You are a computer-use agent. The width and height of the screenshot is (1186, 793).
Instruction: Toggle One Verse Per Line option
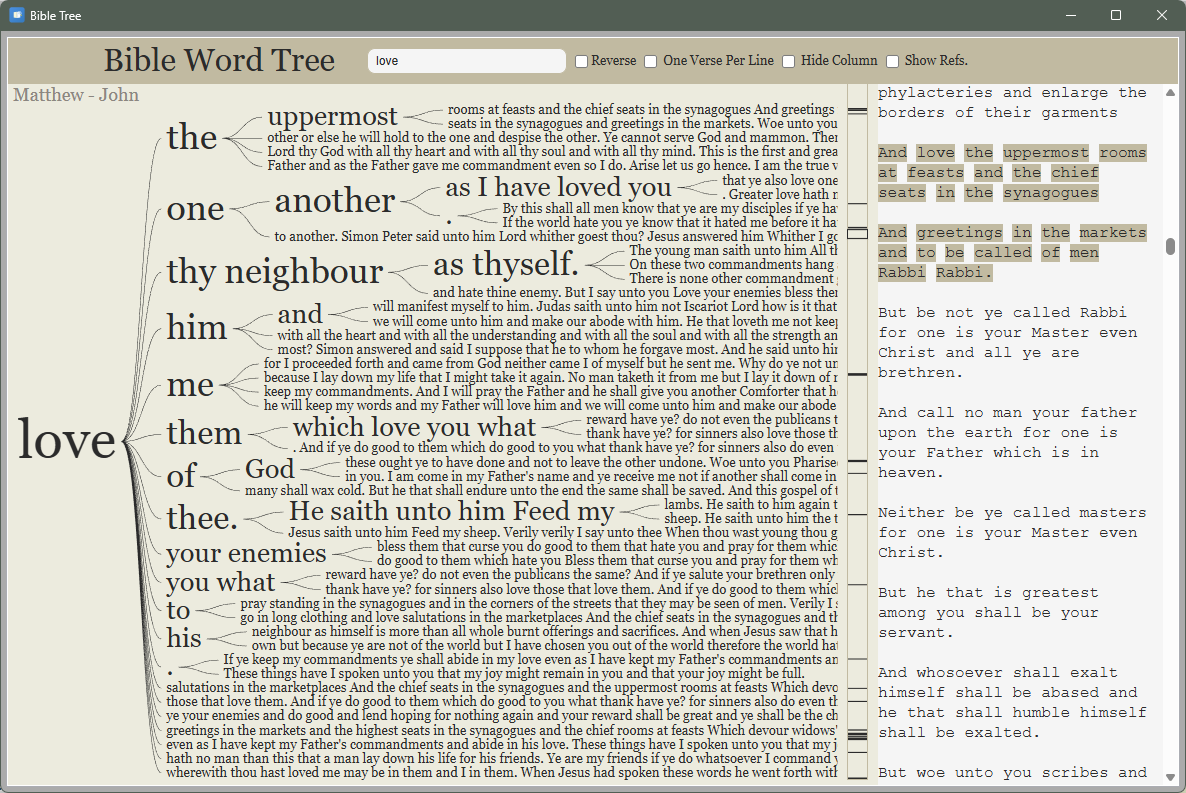click(651, 61)
